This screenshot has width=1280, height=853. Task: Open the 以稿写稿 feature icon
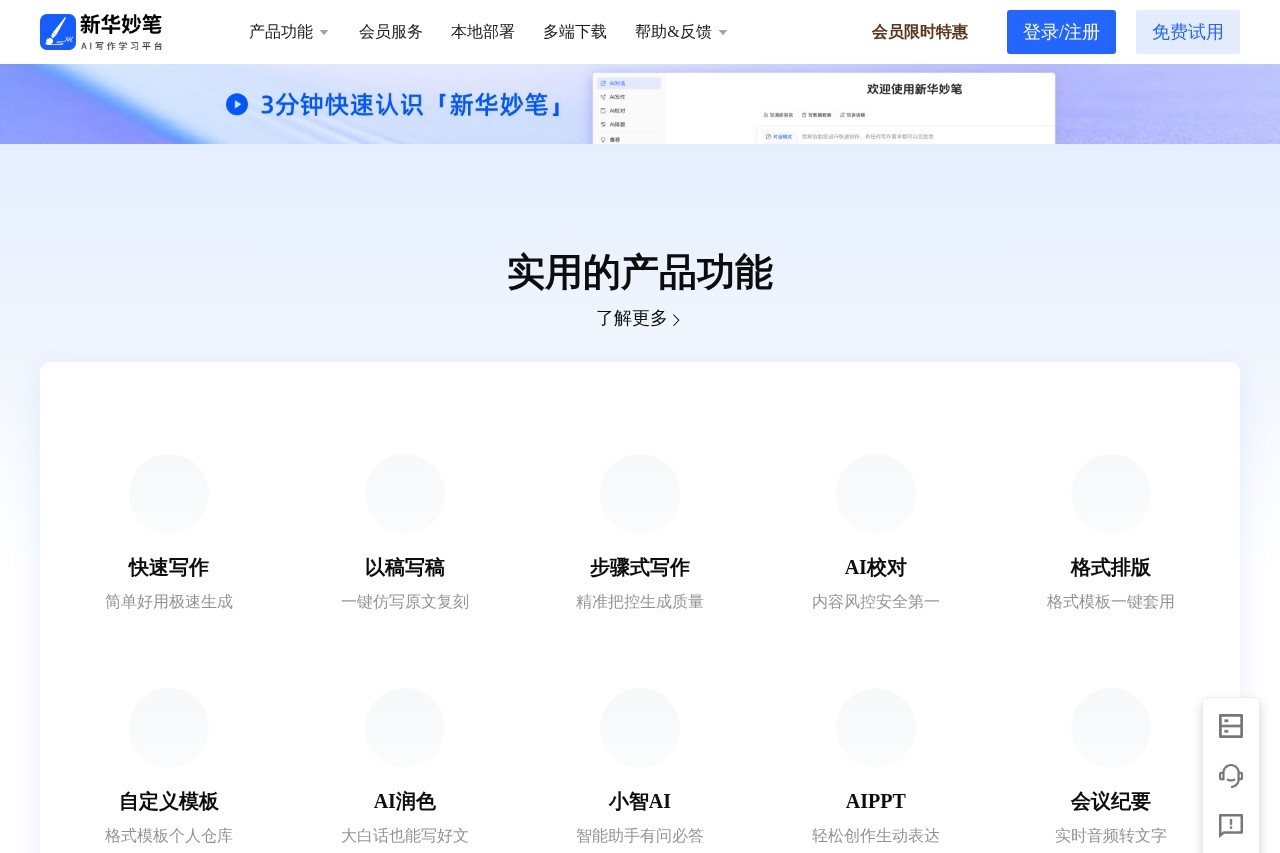404,493
